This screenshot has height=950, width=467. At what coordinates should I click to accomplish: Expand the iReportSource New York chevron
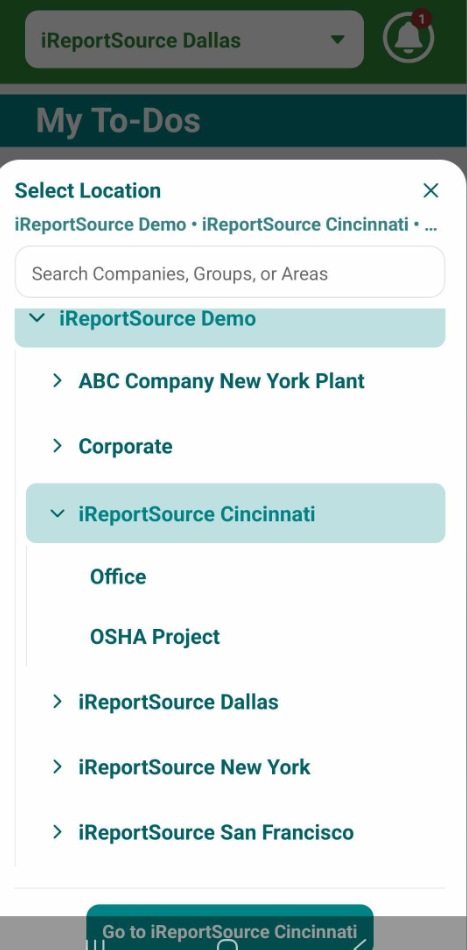[x=58, y=767]
